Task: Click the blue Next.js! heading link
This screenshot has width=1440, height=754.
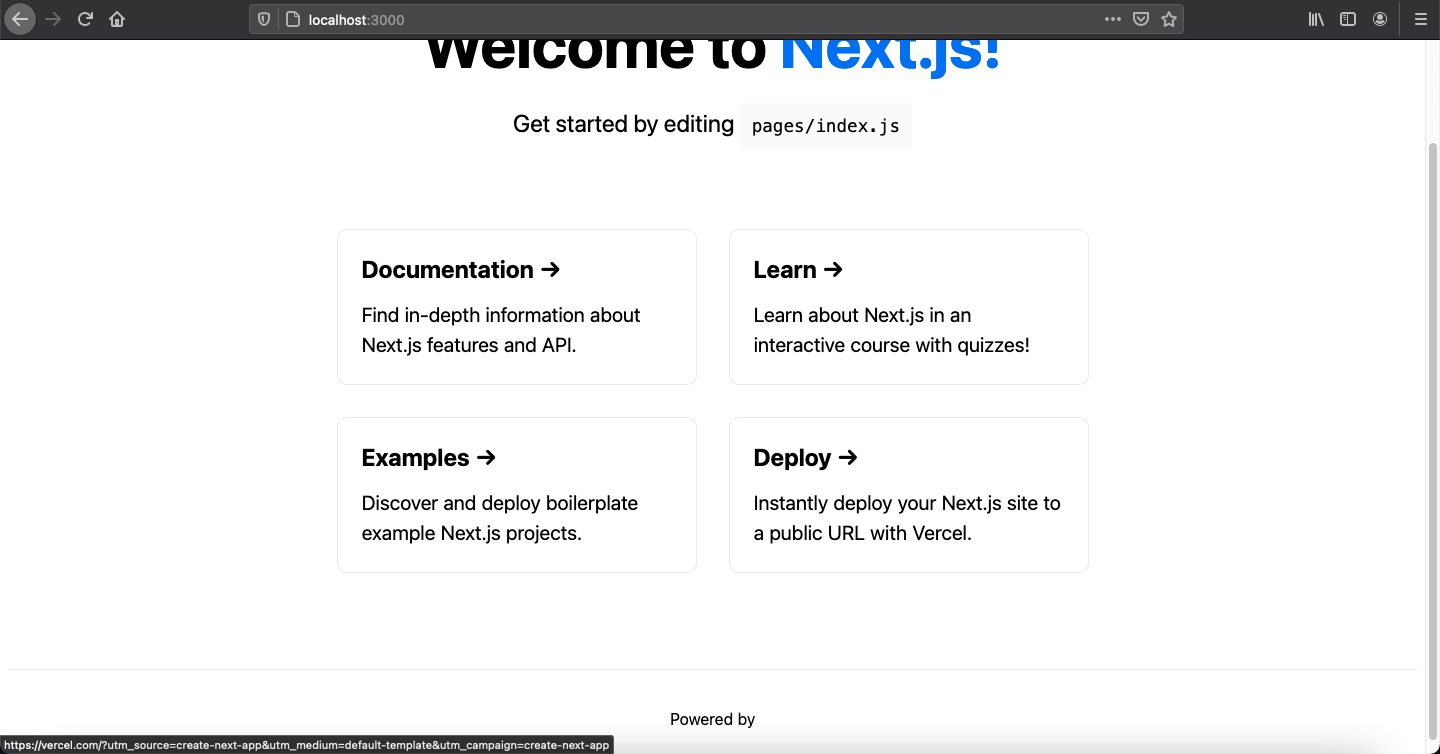Action: coord(888,48)
